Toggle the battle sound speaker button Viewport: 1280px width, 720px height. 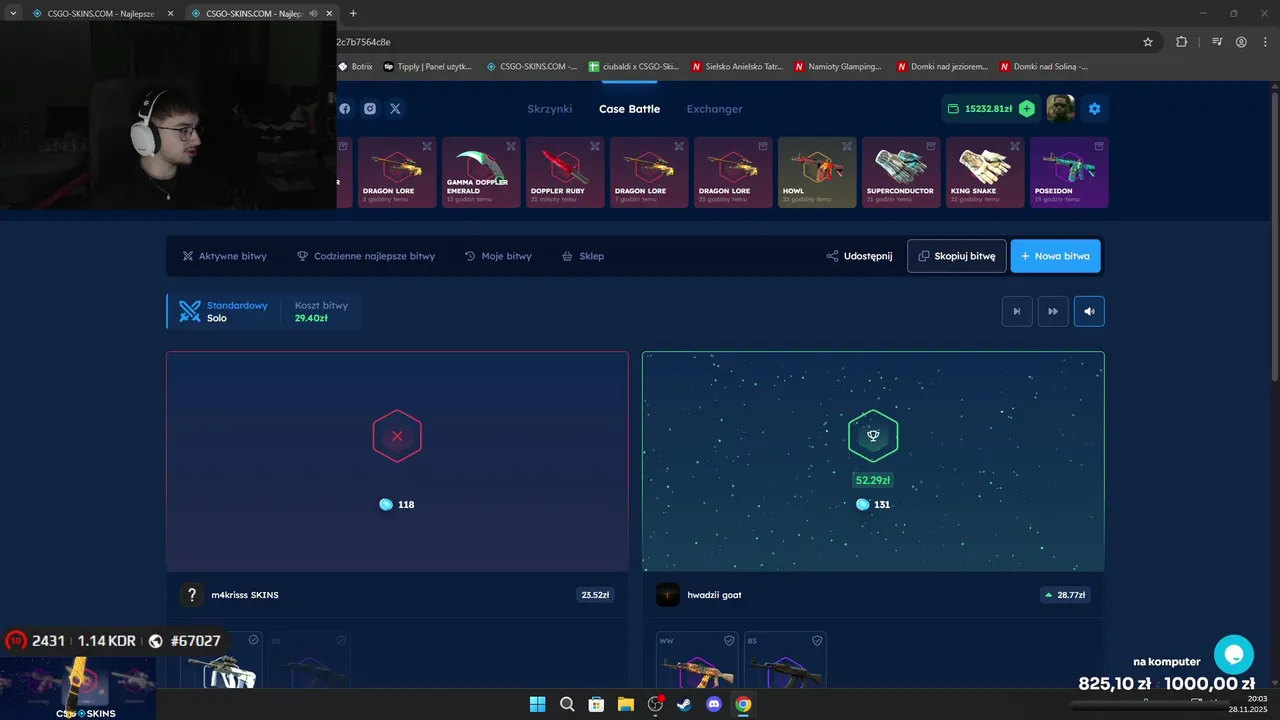click(x=1089, y=311)
